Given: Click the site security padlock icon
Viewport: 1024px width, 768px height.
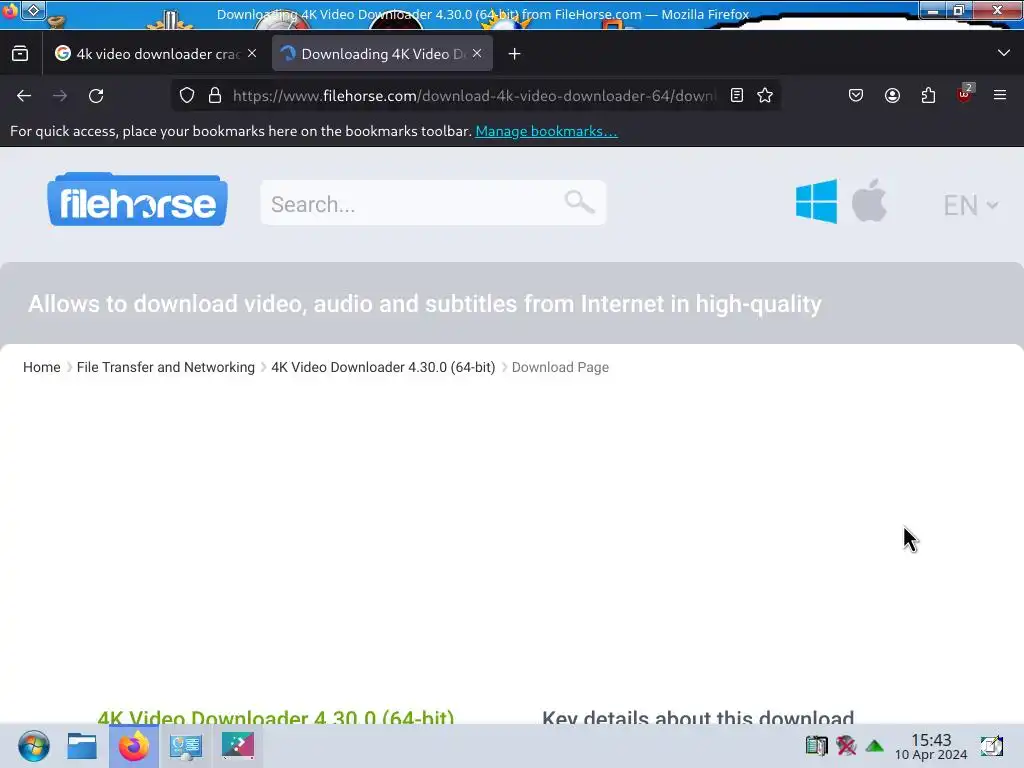Looking at the screenshot, I should click(215, 95).
